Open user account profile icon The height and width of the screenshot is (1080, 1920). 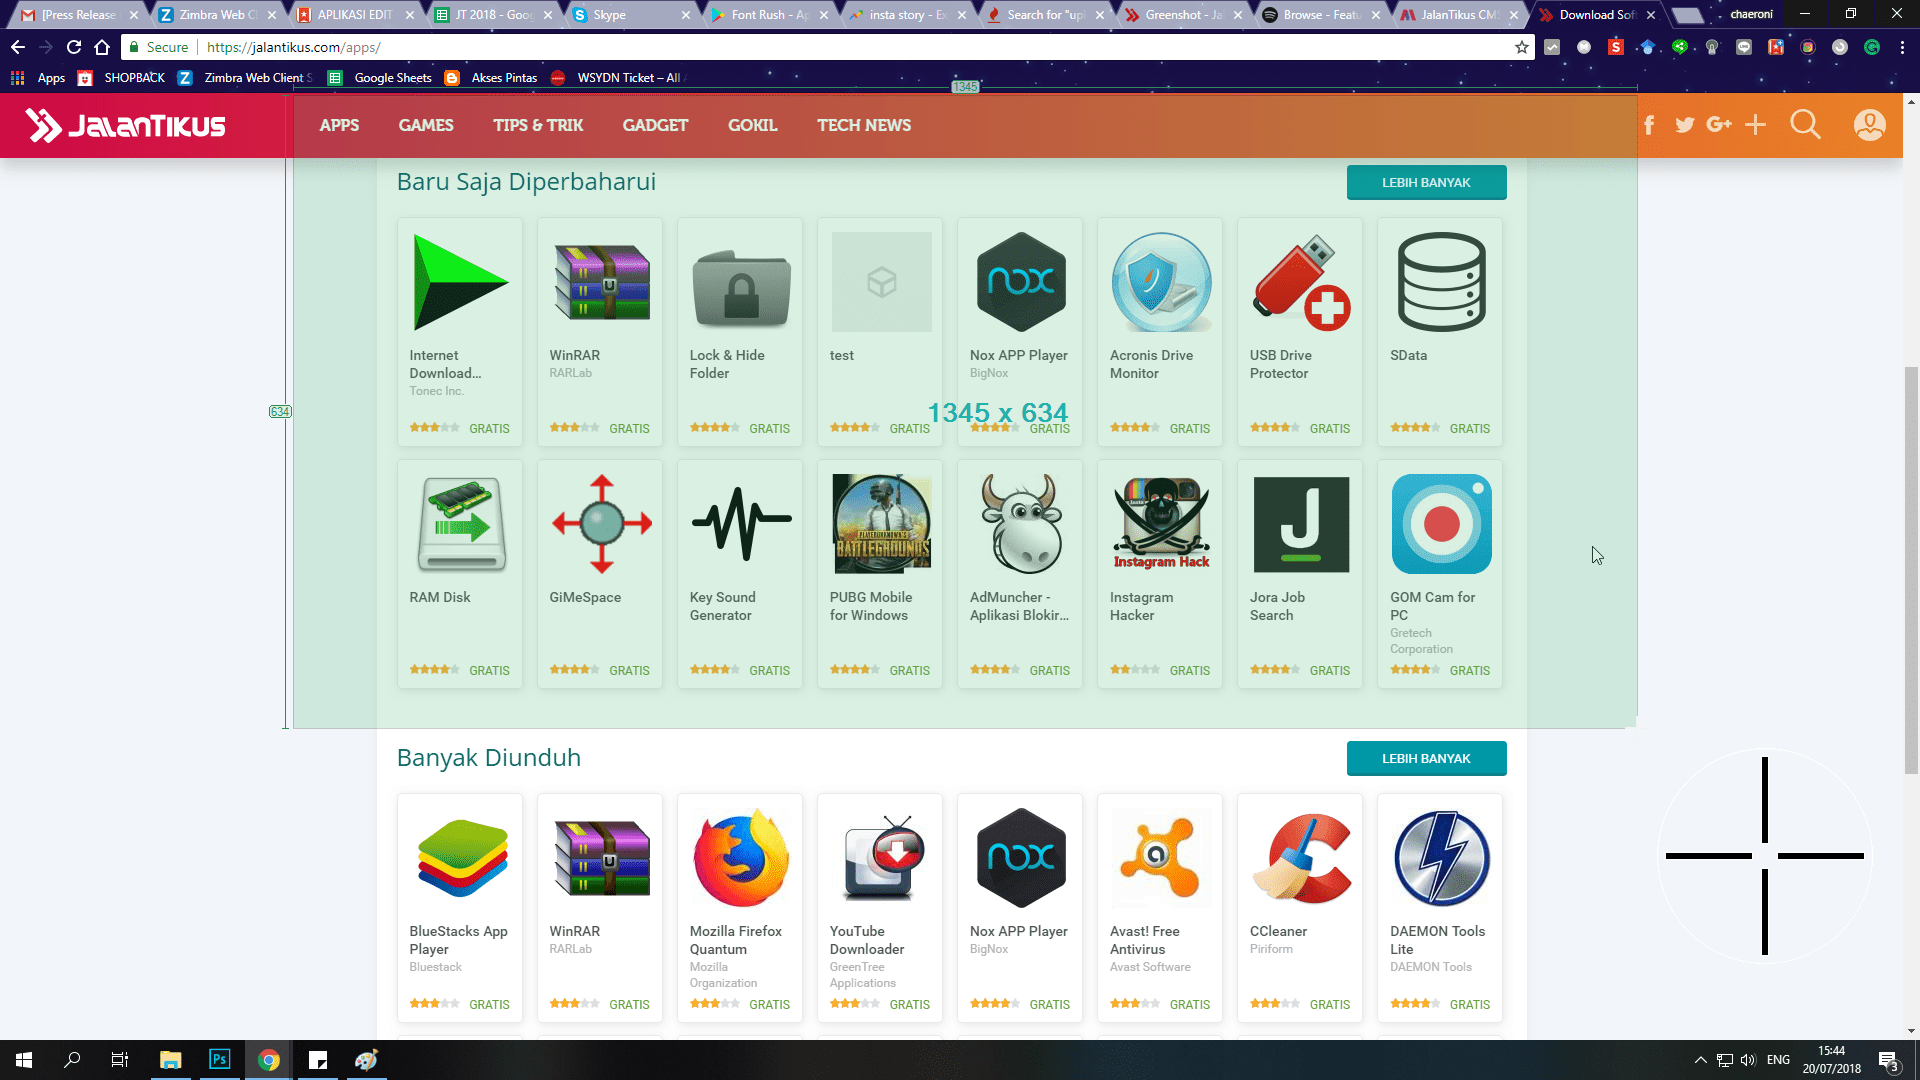(x=1869, y=125)
